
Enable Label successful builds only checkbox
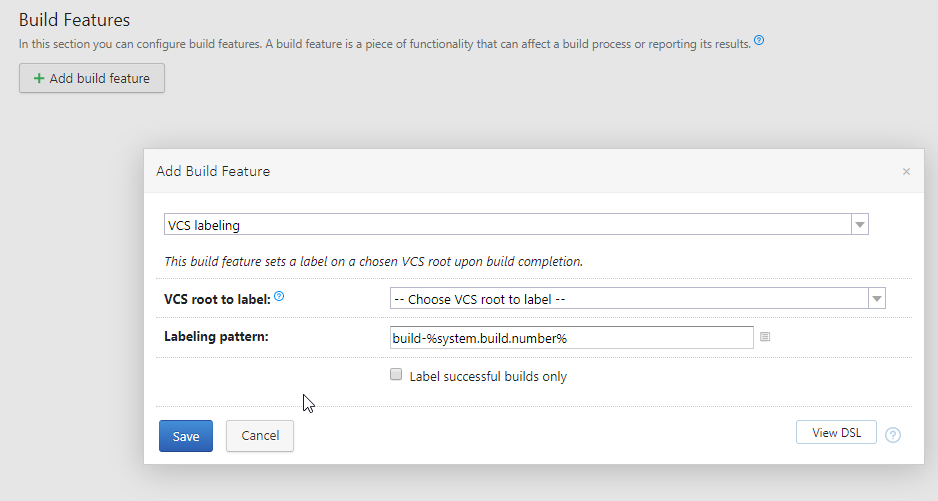(396, 375)
